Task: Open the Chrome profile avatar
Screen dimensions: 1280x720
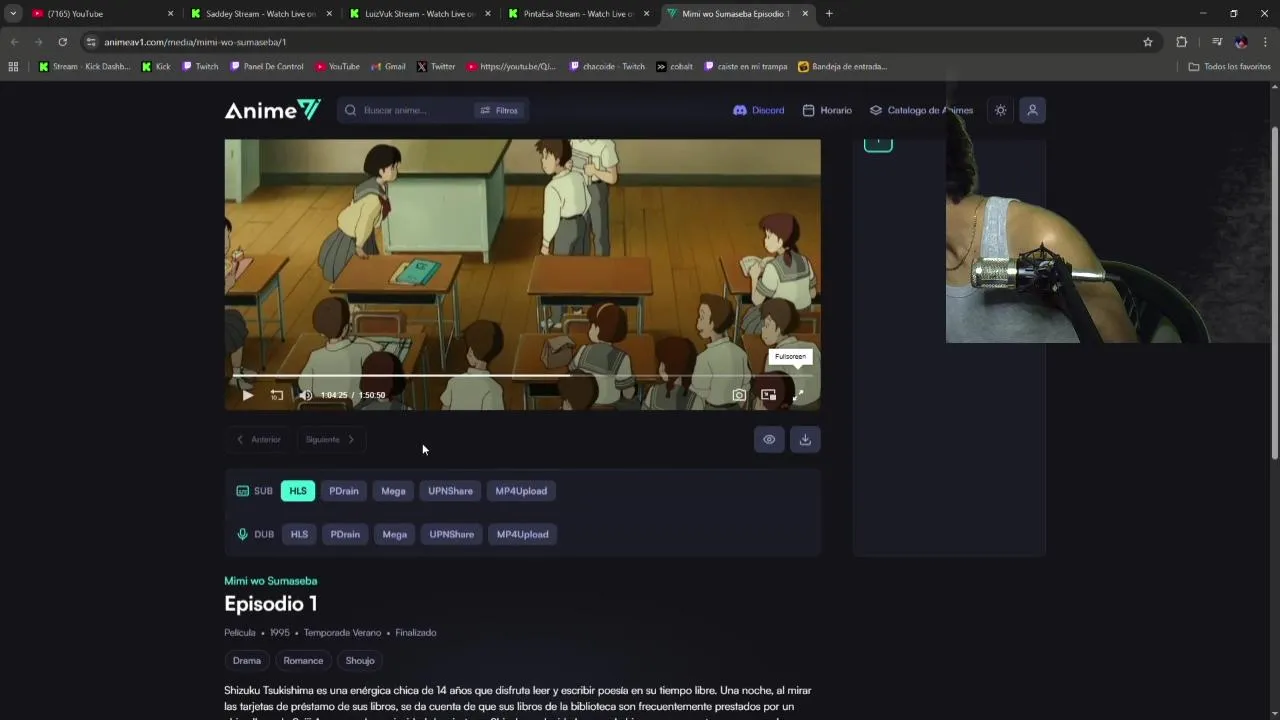Action: 1241,42
